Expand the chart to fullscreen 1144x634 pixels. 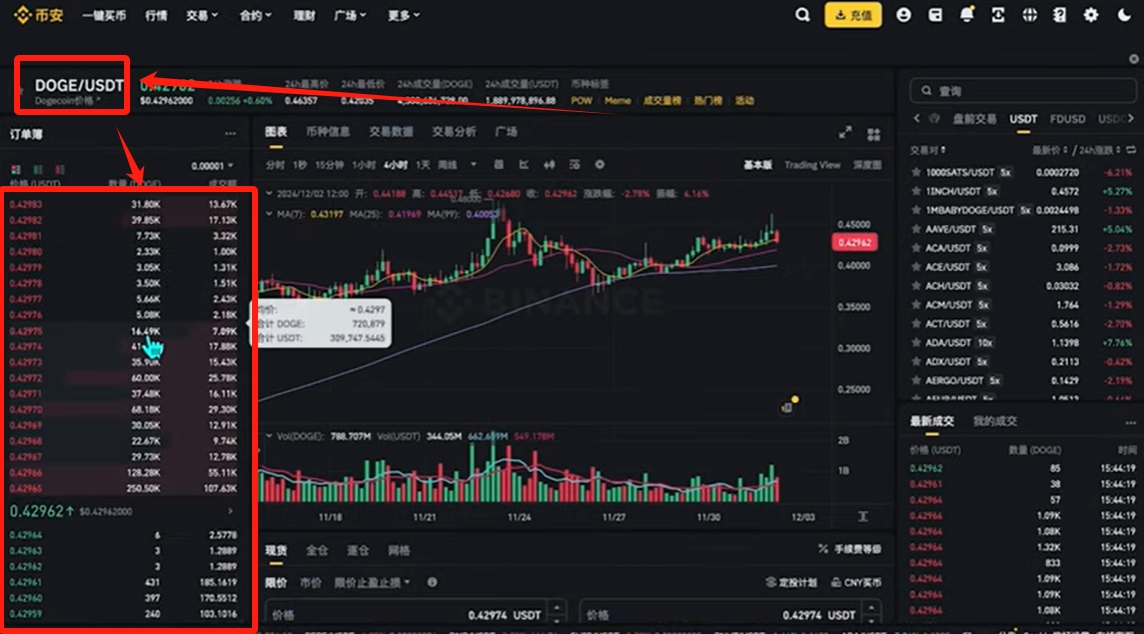(845, 133)
